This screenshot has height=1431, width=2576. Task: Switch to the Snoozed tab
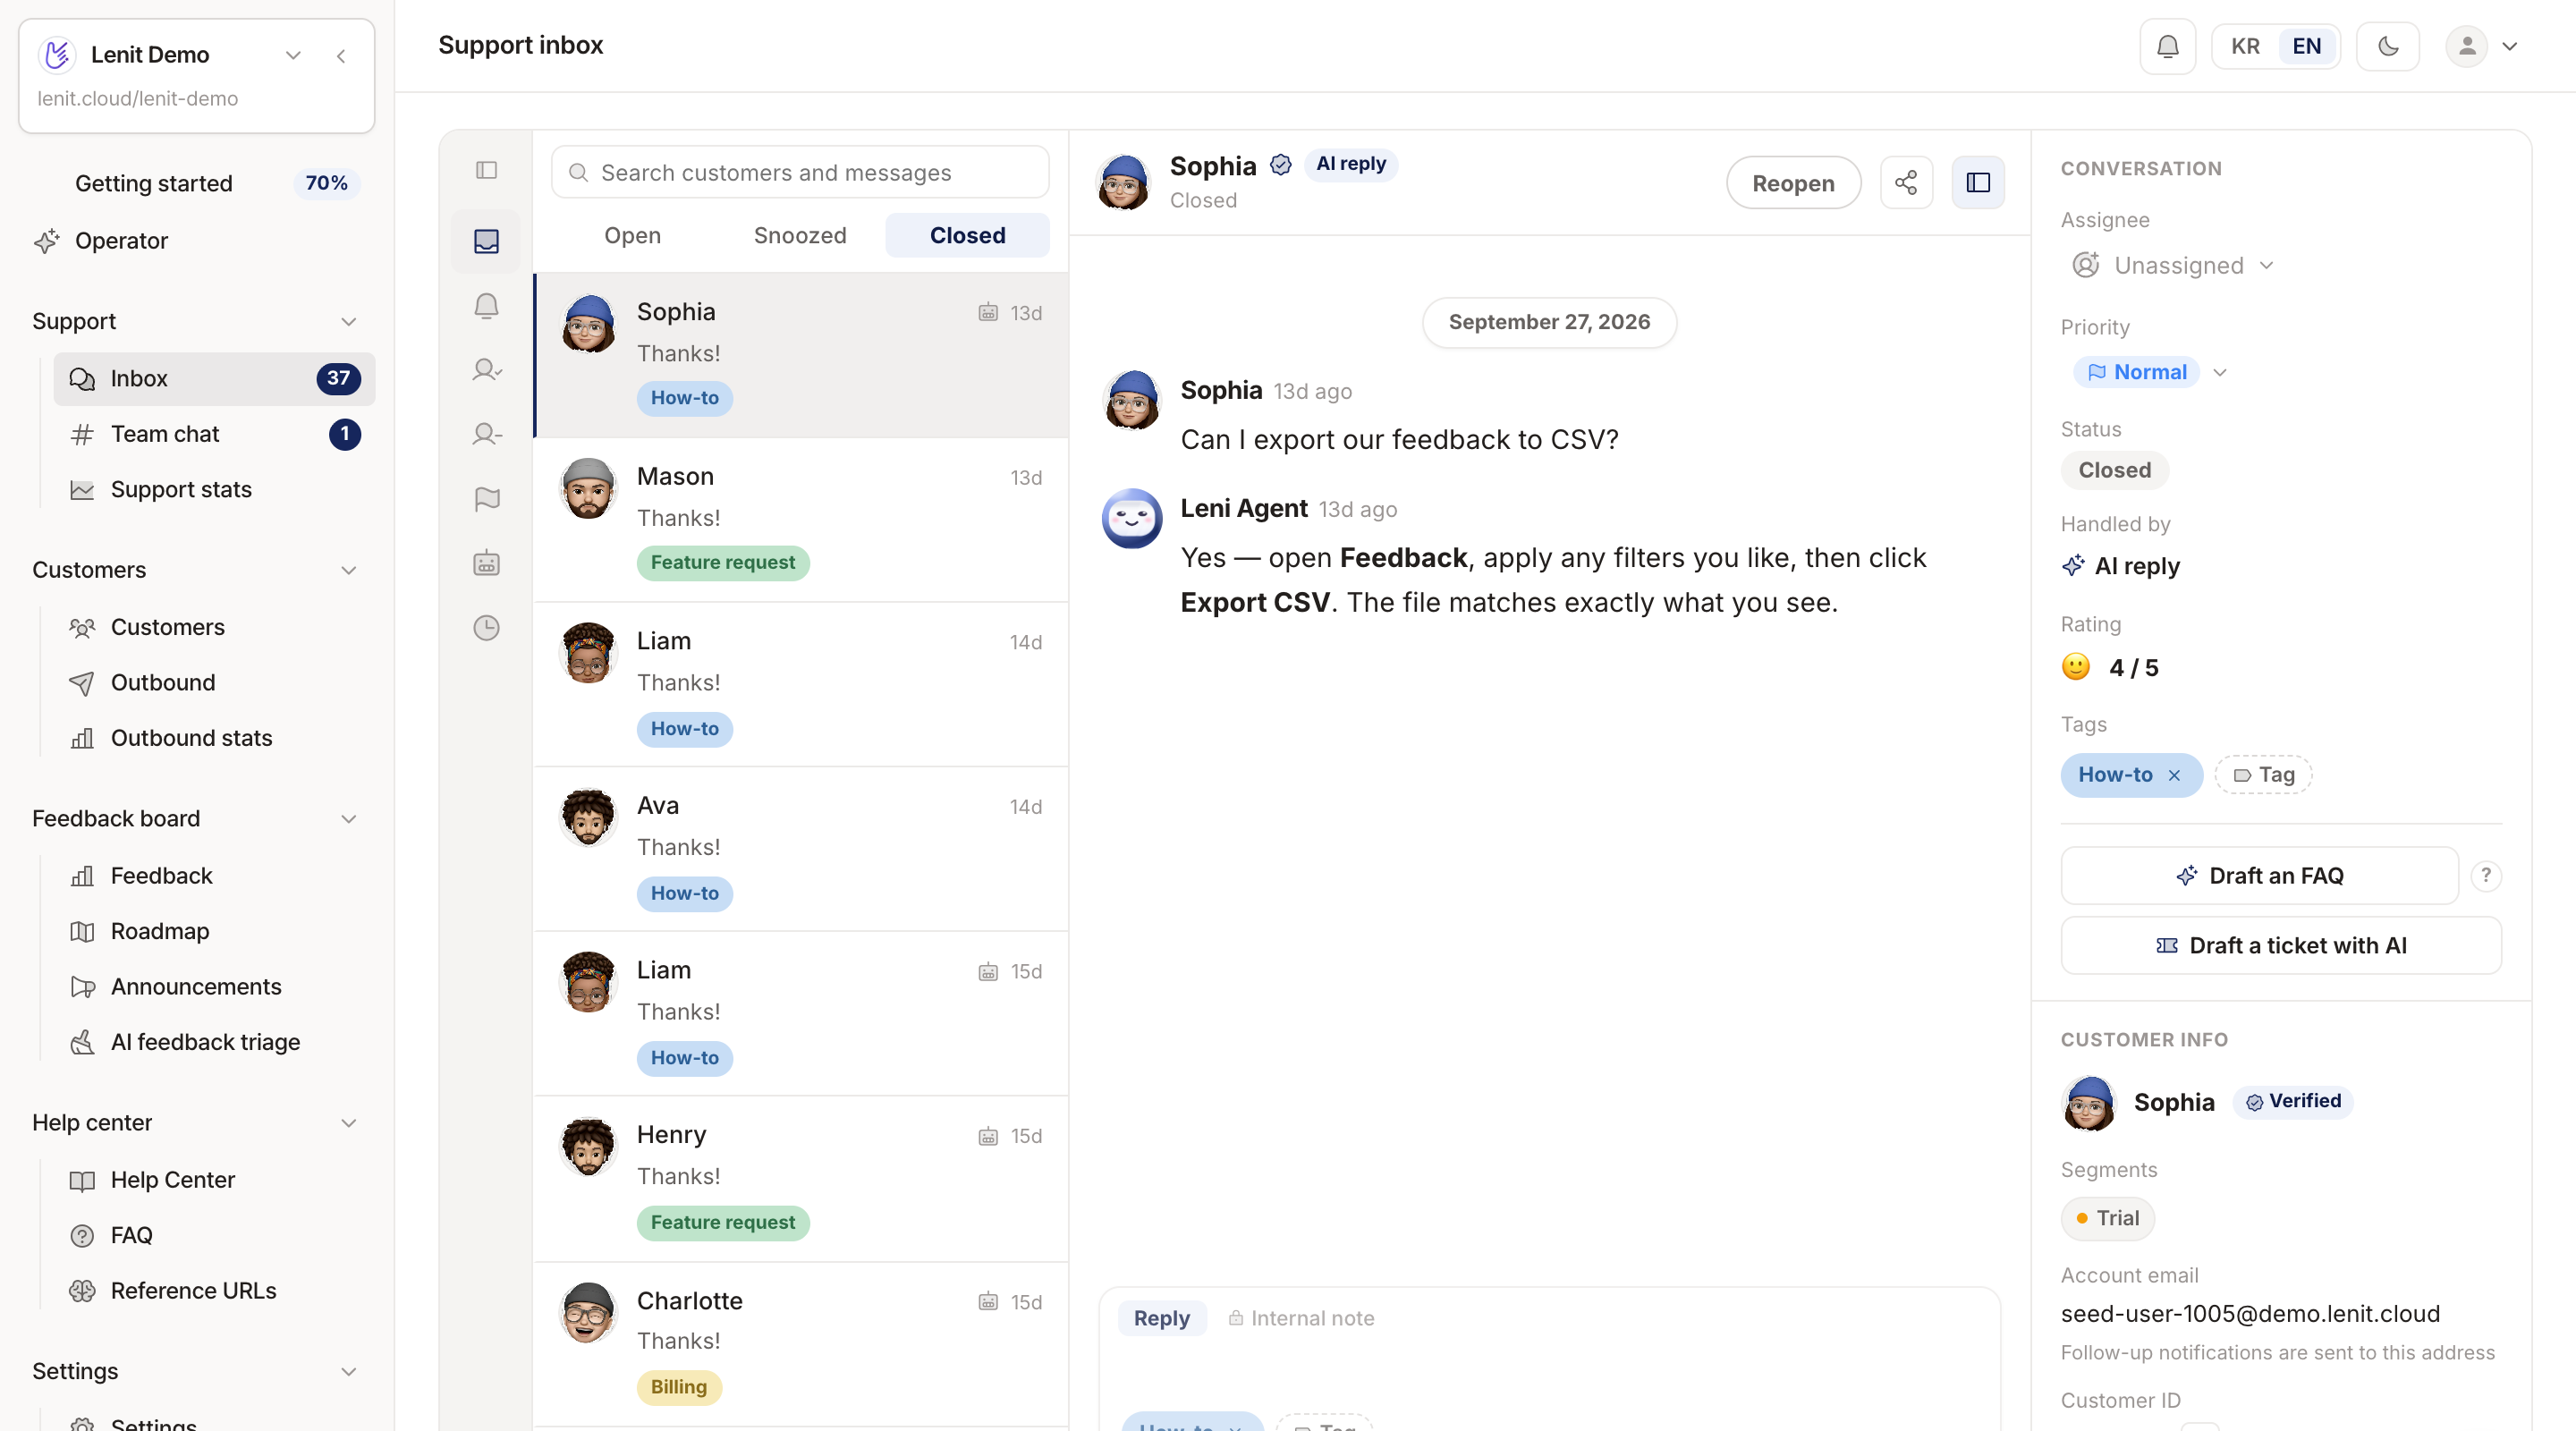pos(800,235)
